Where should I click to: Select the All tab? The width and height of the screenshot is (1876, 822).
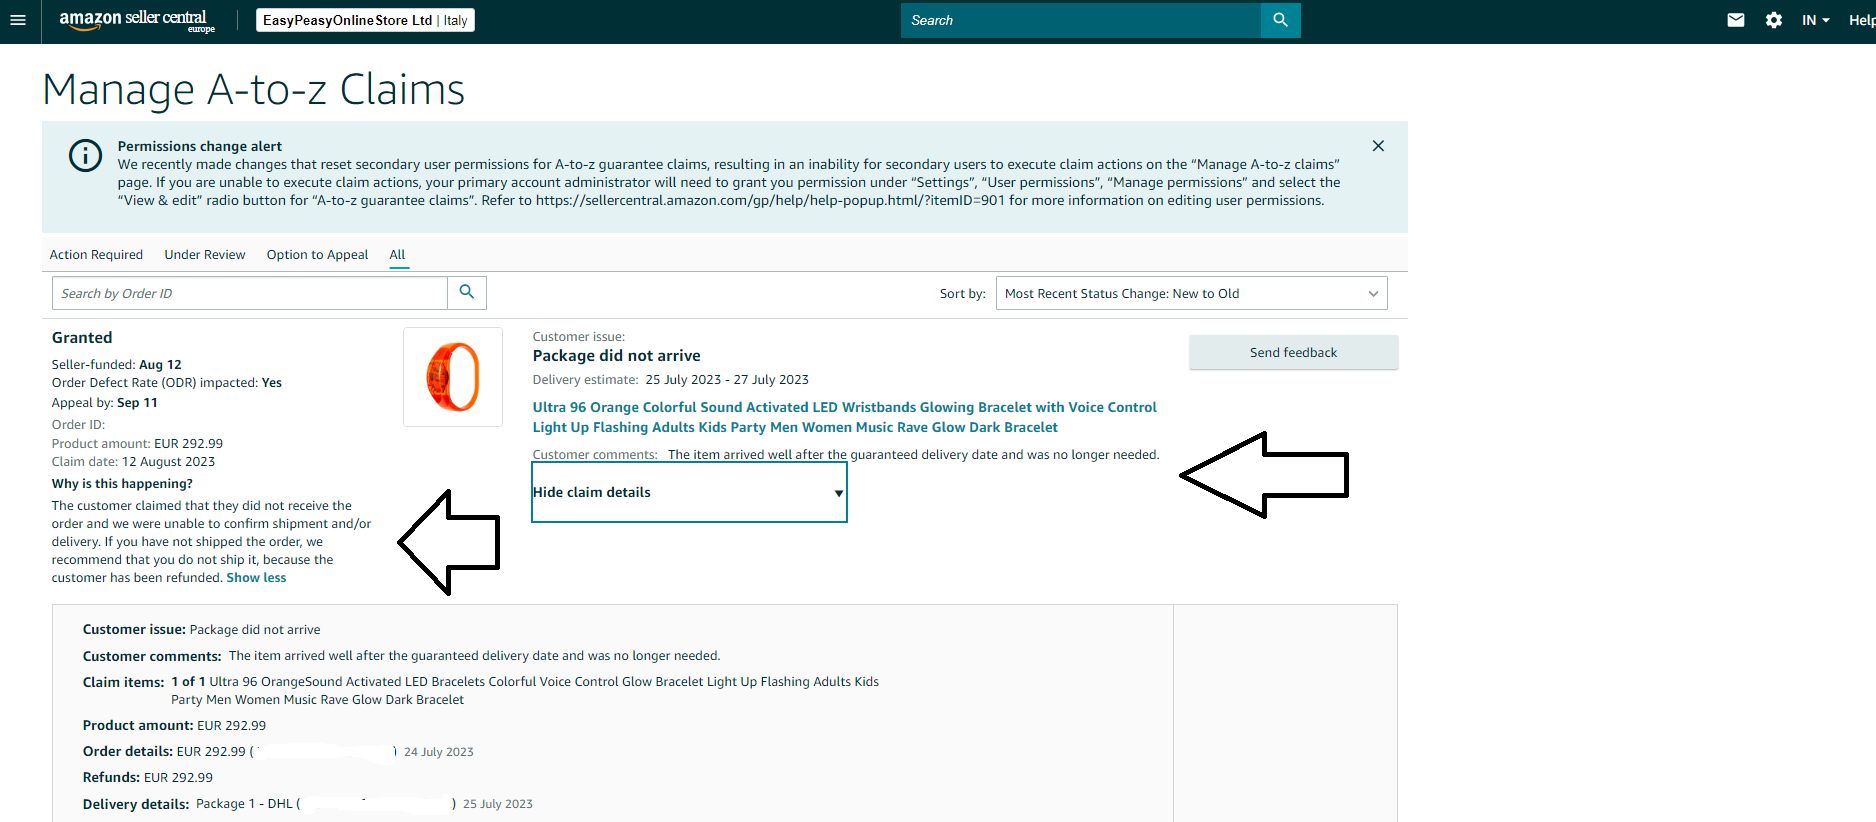click(397, 255)
